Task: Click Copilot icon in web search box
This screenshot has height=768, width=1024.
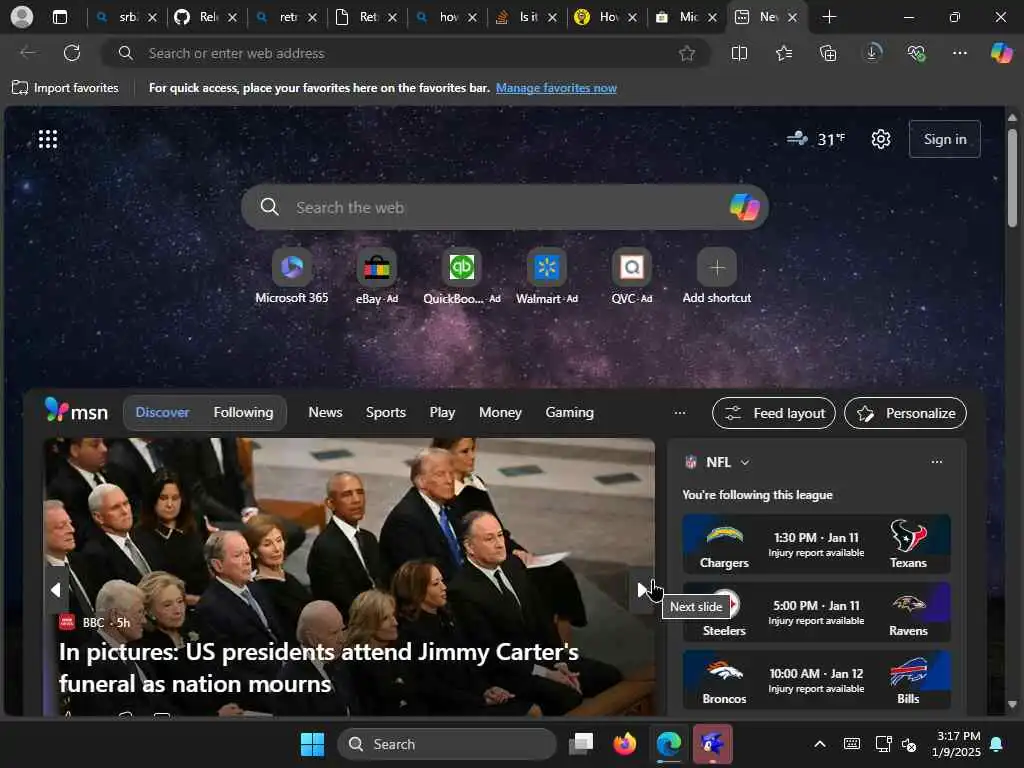Action: (x=744, y=207)
